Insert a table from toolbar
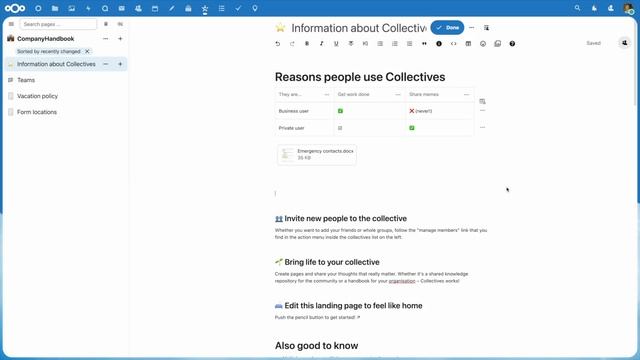 pyautogui.click(x=468, y=44)
